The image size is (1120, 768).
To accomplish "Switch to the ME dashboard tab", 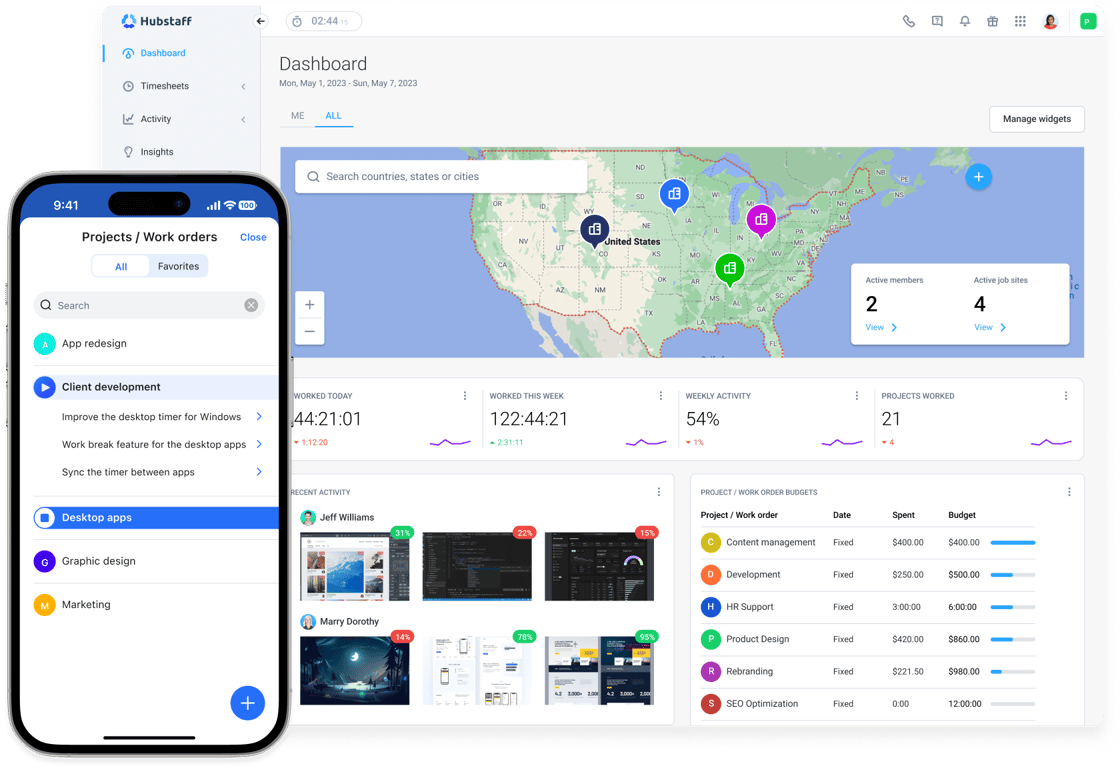I will coord(298,116).
